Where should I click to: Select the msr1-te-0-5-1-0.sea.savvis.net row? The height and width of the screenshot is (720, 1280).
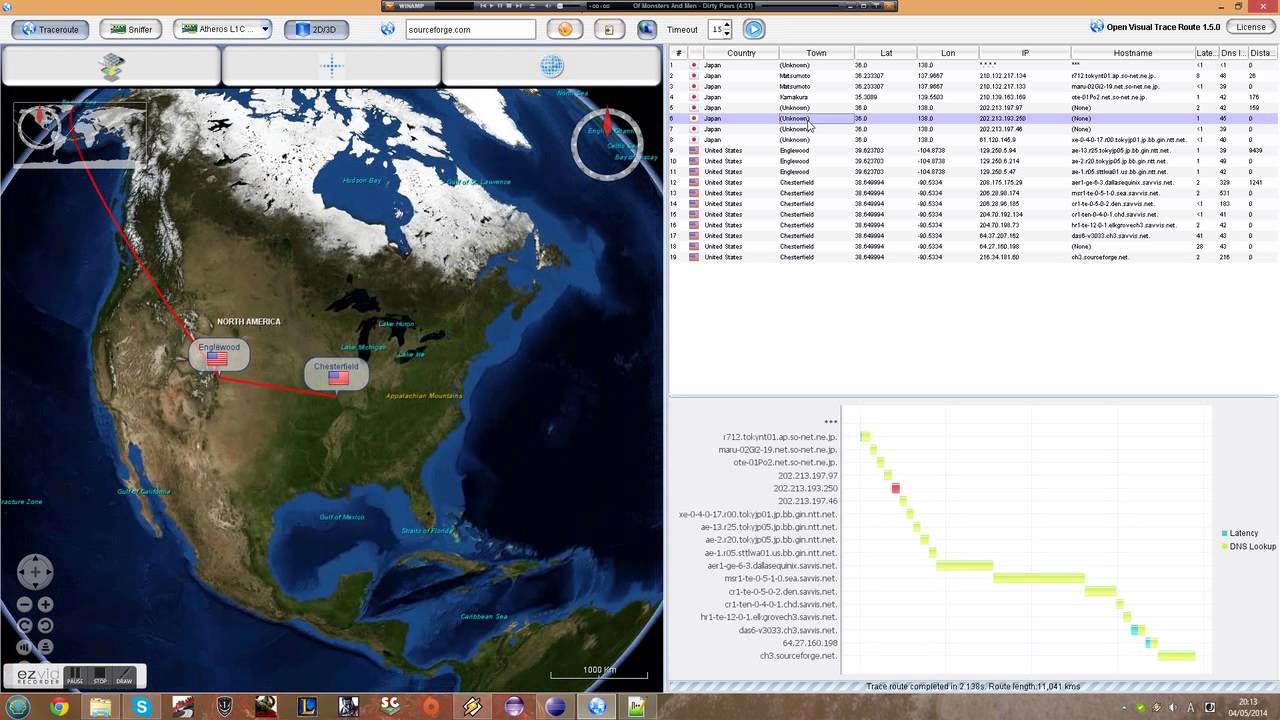[974, 193]
